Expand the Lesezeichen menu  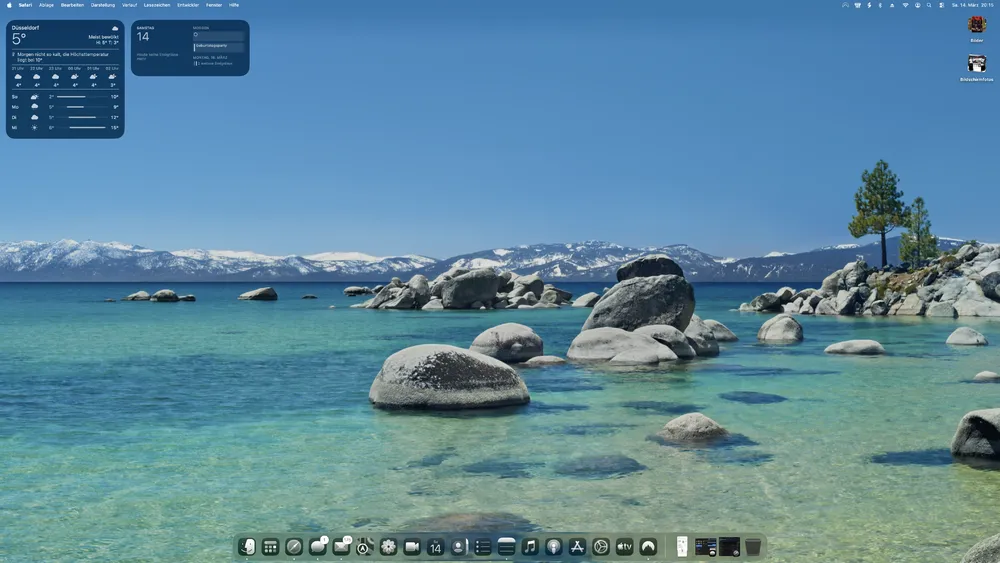point(158,5)
